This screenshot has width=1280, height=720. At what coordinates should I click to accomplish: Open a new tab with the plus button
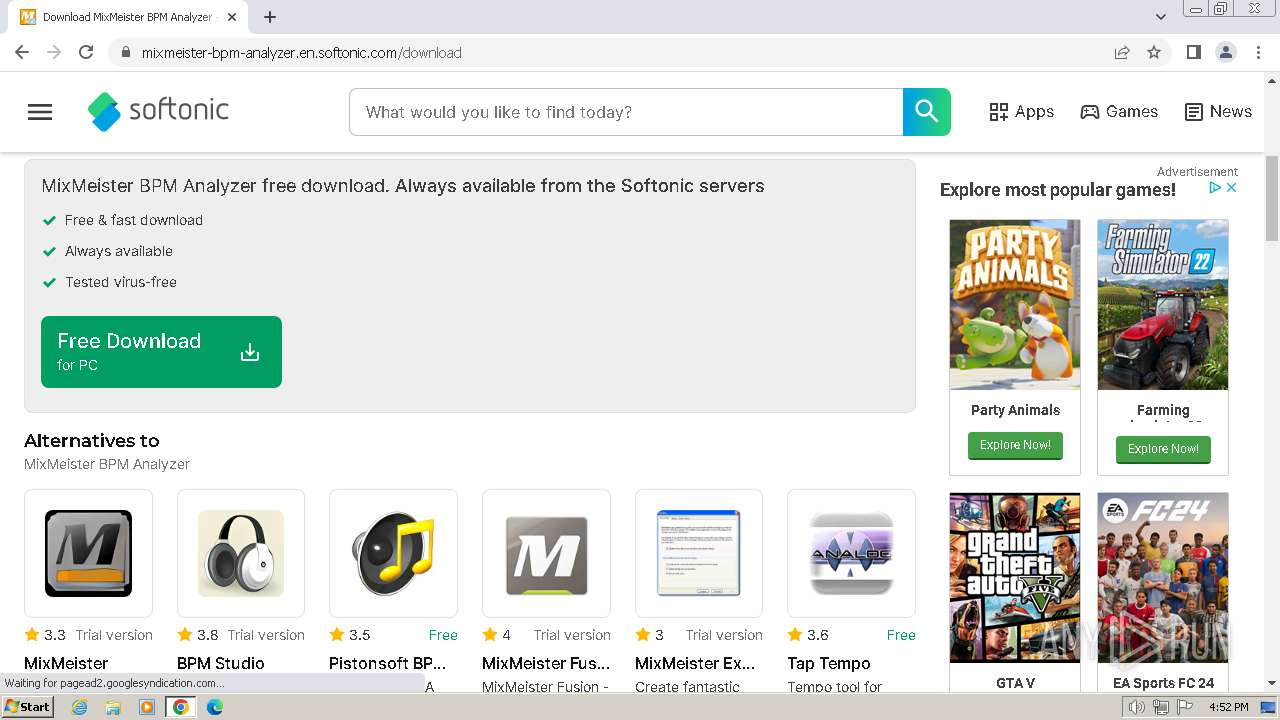pos(270,17)
